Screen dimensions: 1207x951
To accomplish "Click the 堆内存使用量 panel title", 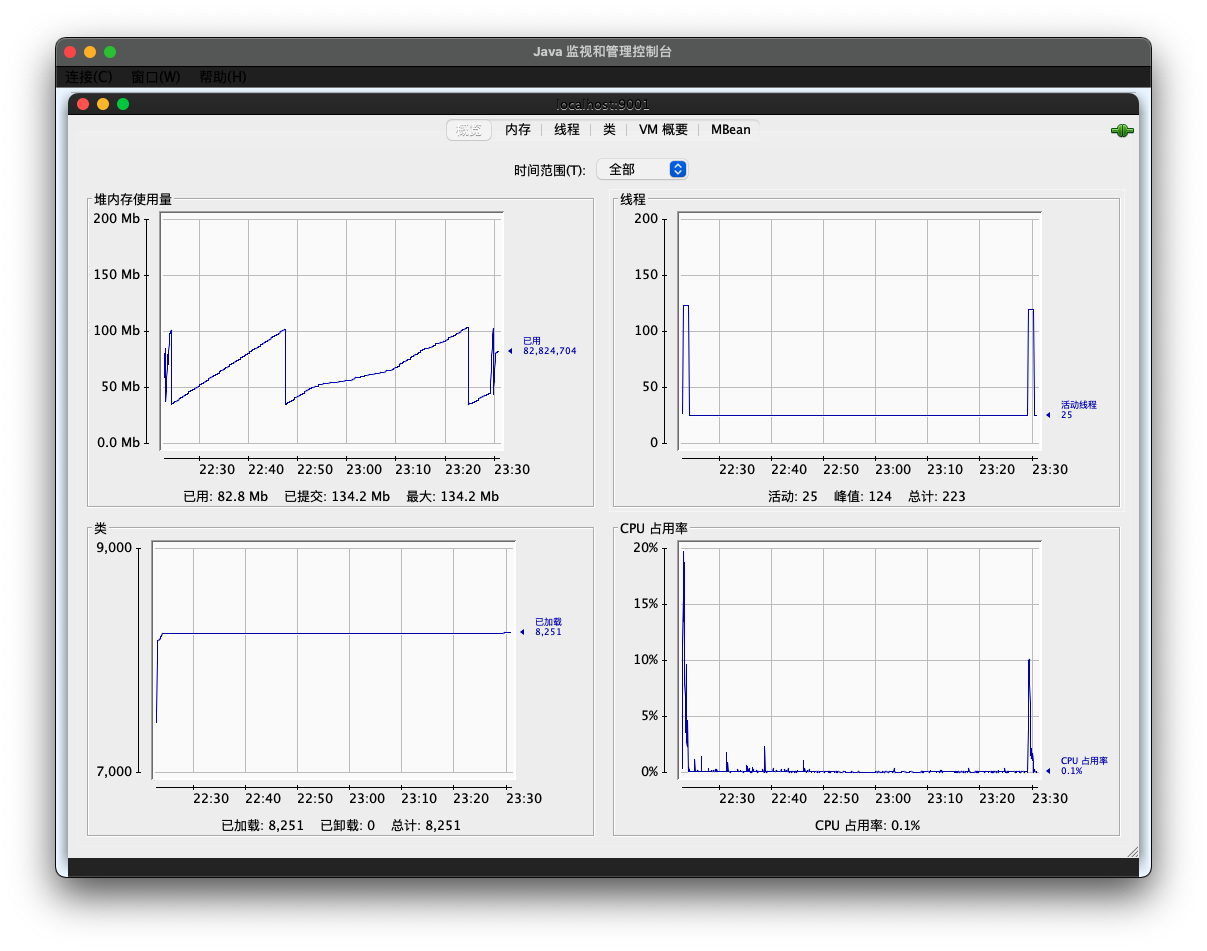I will 133,199.
